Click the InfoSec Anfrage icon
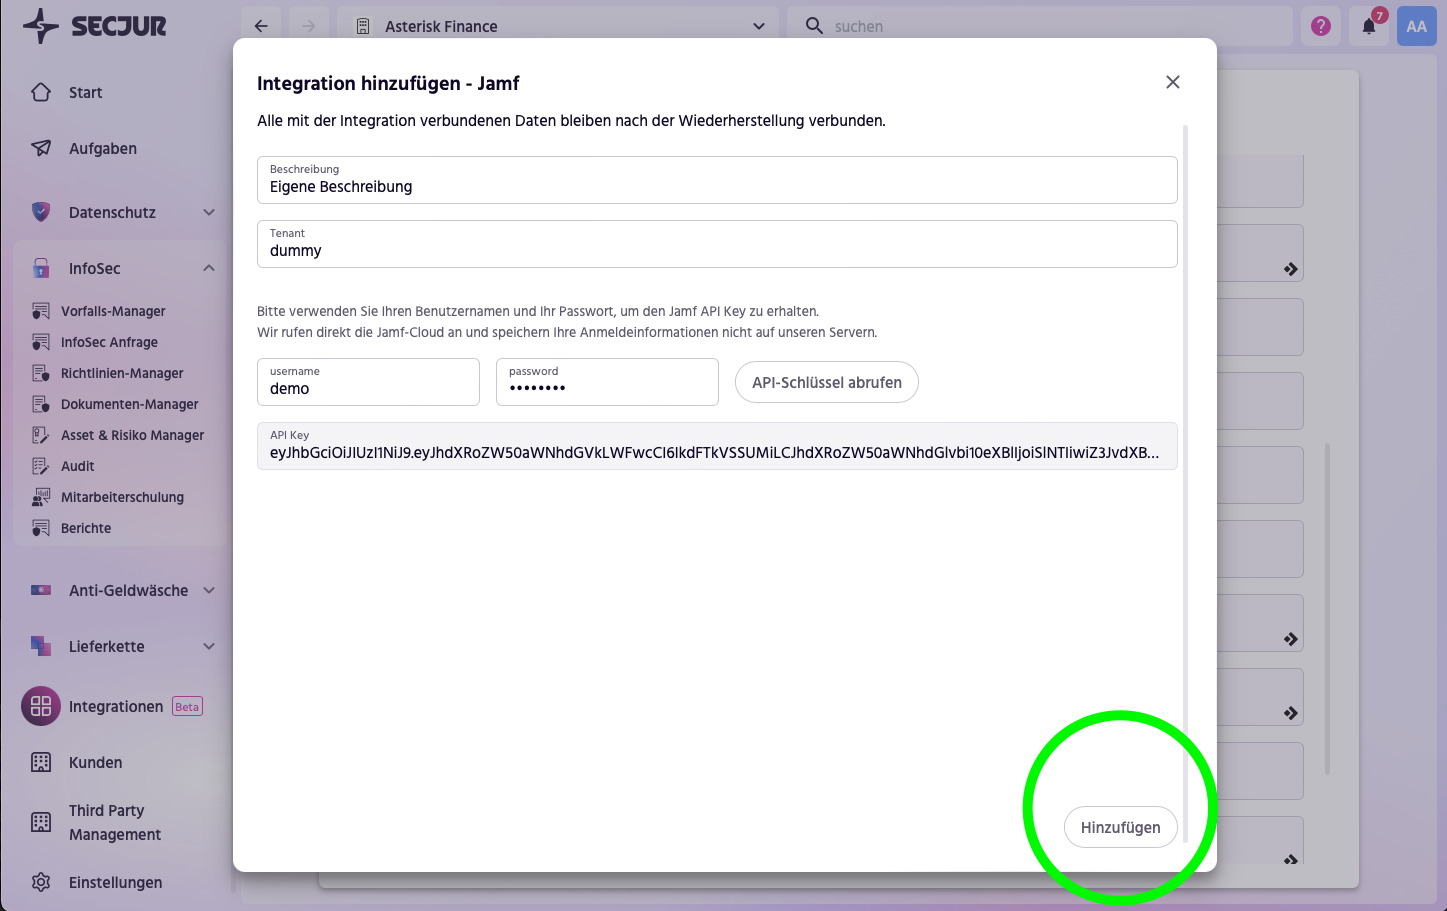This screenshot has width=1447, height=911. click(41, 342)
